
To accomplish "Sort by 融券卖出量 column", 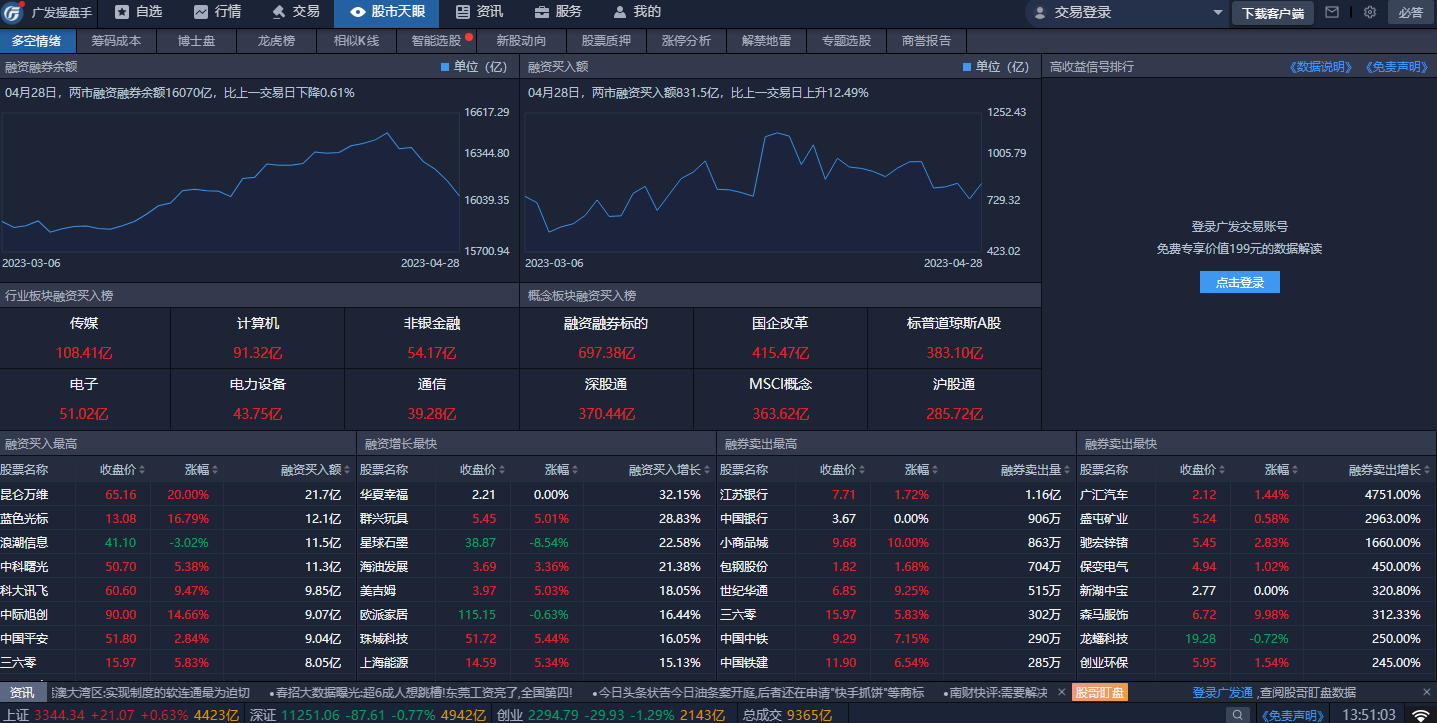I will tap(1037, 469).
